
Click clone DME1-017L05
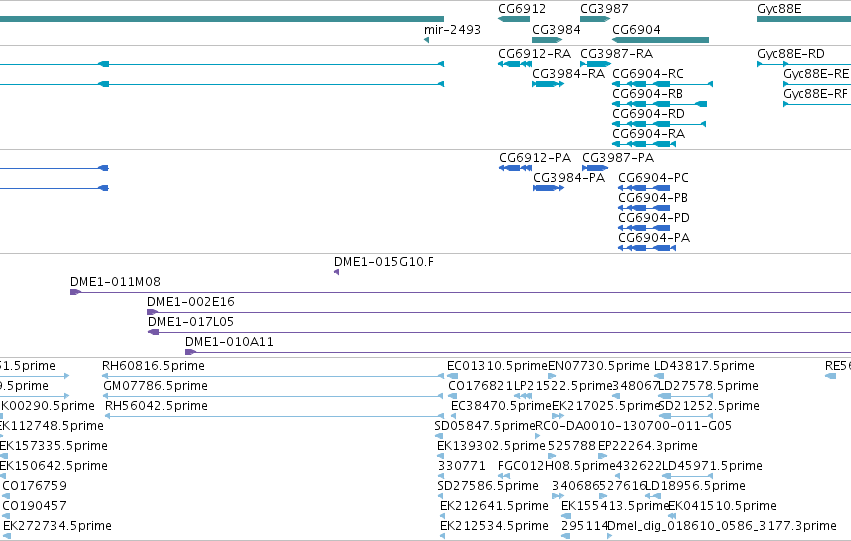point(191,322)
